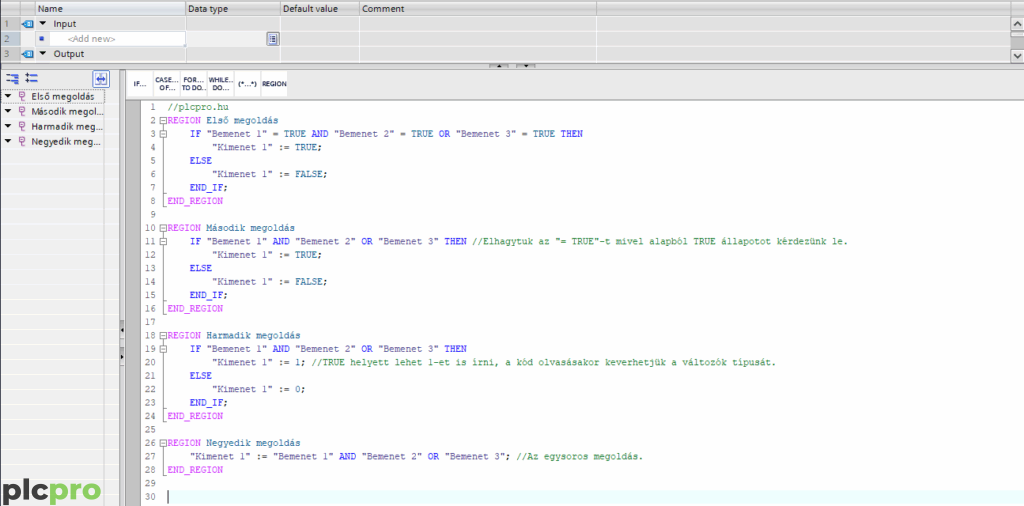Click the Output section interface icon
This screenshot has height=506, width=1024.
pyautogui.click(x=27, y=54)
